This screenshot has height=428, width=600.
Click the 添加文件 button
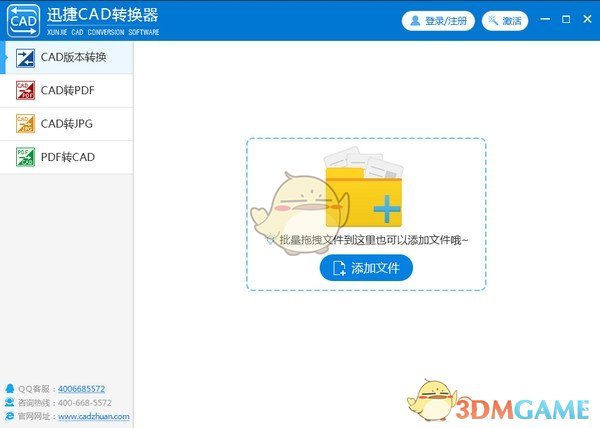click(366, 268)
